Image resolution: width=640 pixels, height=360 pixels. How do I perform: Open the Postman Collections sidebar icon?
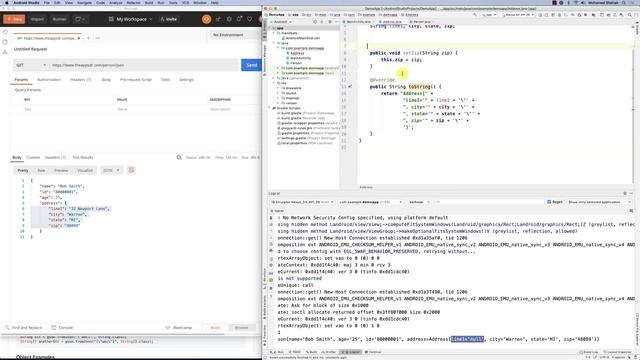click(5, 42)
